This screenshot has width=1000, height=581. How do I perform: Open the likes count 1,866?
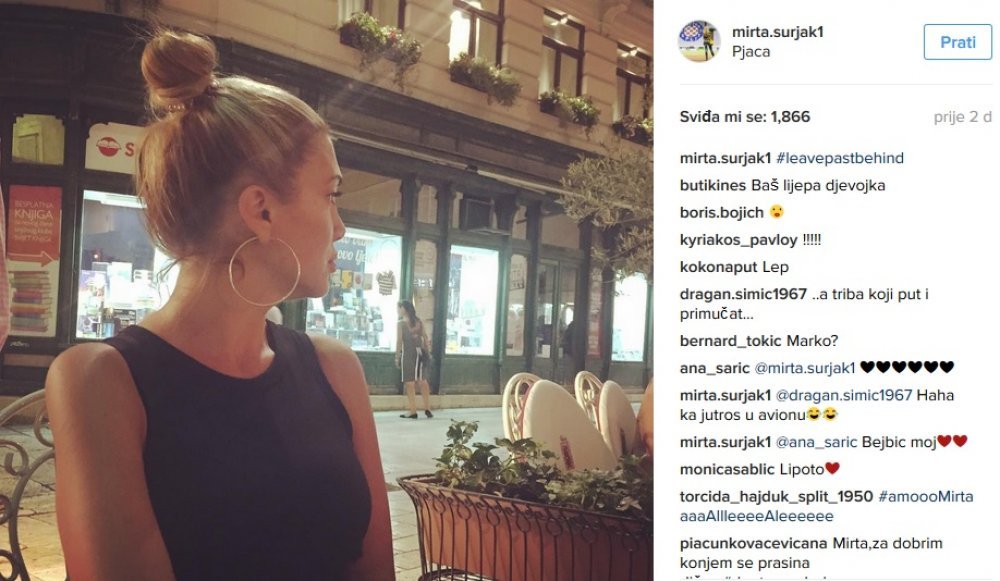click(x=790, y=117)
